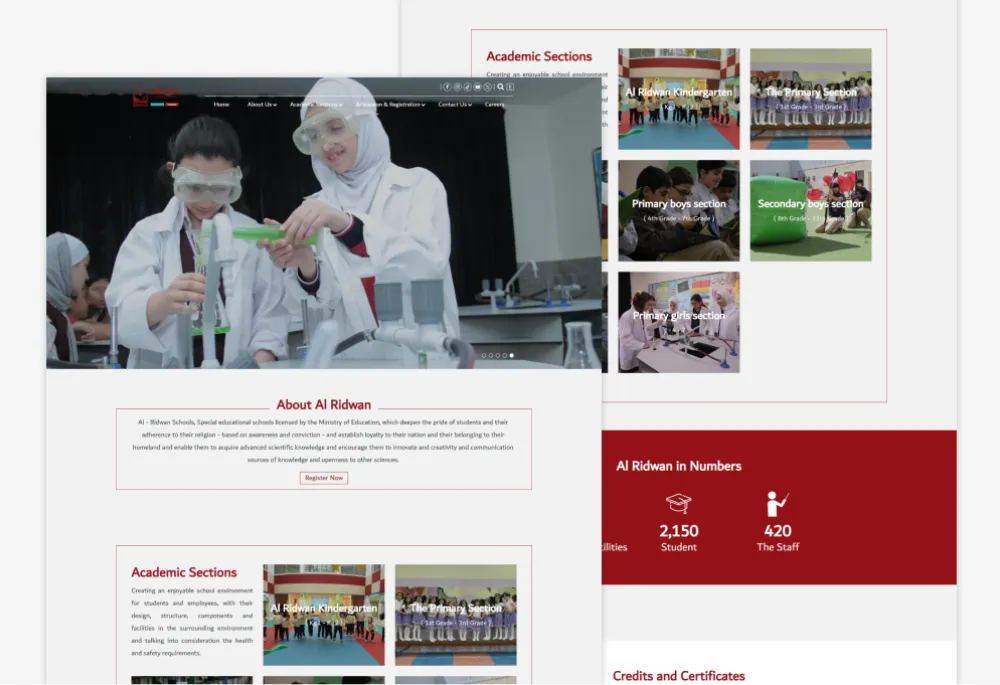Screen dimensions: 1000x685
Task: Open Al Ridwan Kindergarten card in front page
Action: click(324, 615)
